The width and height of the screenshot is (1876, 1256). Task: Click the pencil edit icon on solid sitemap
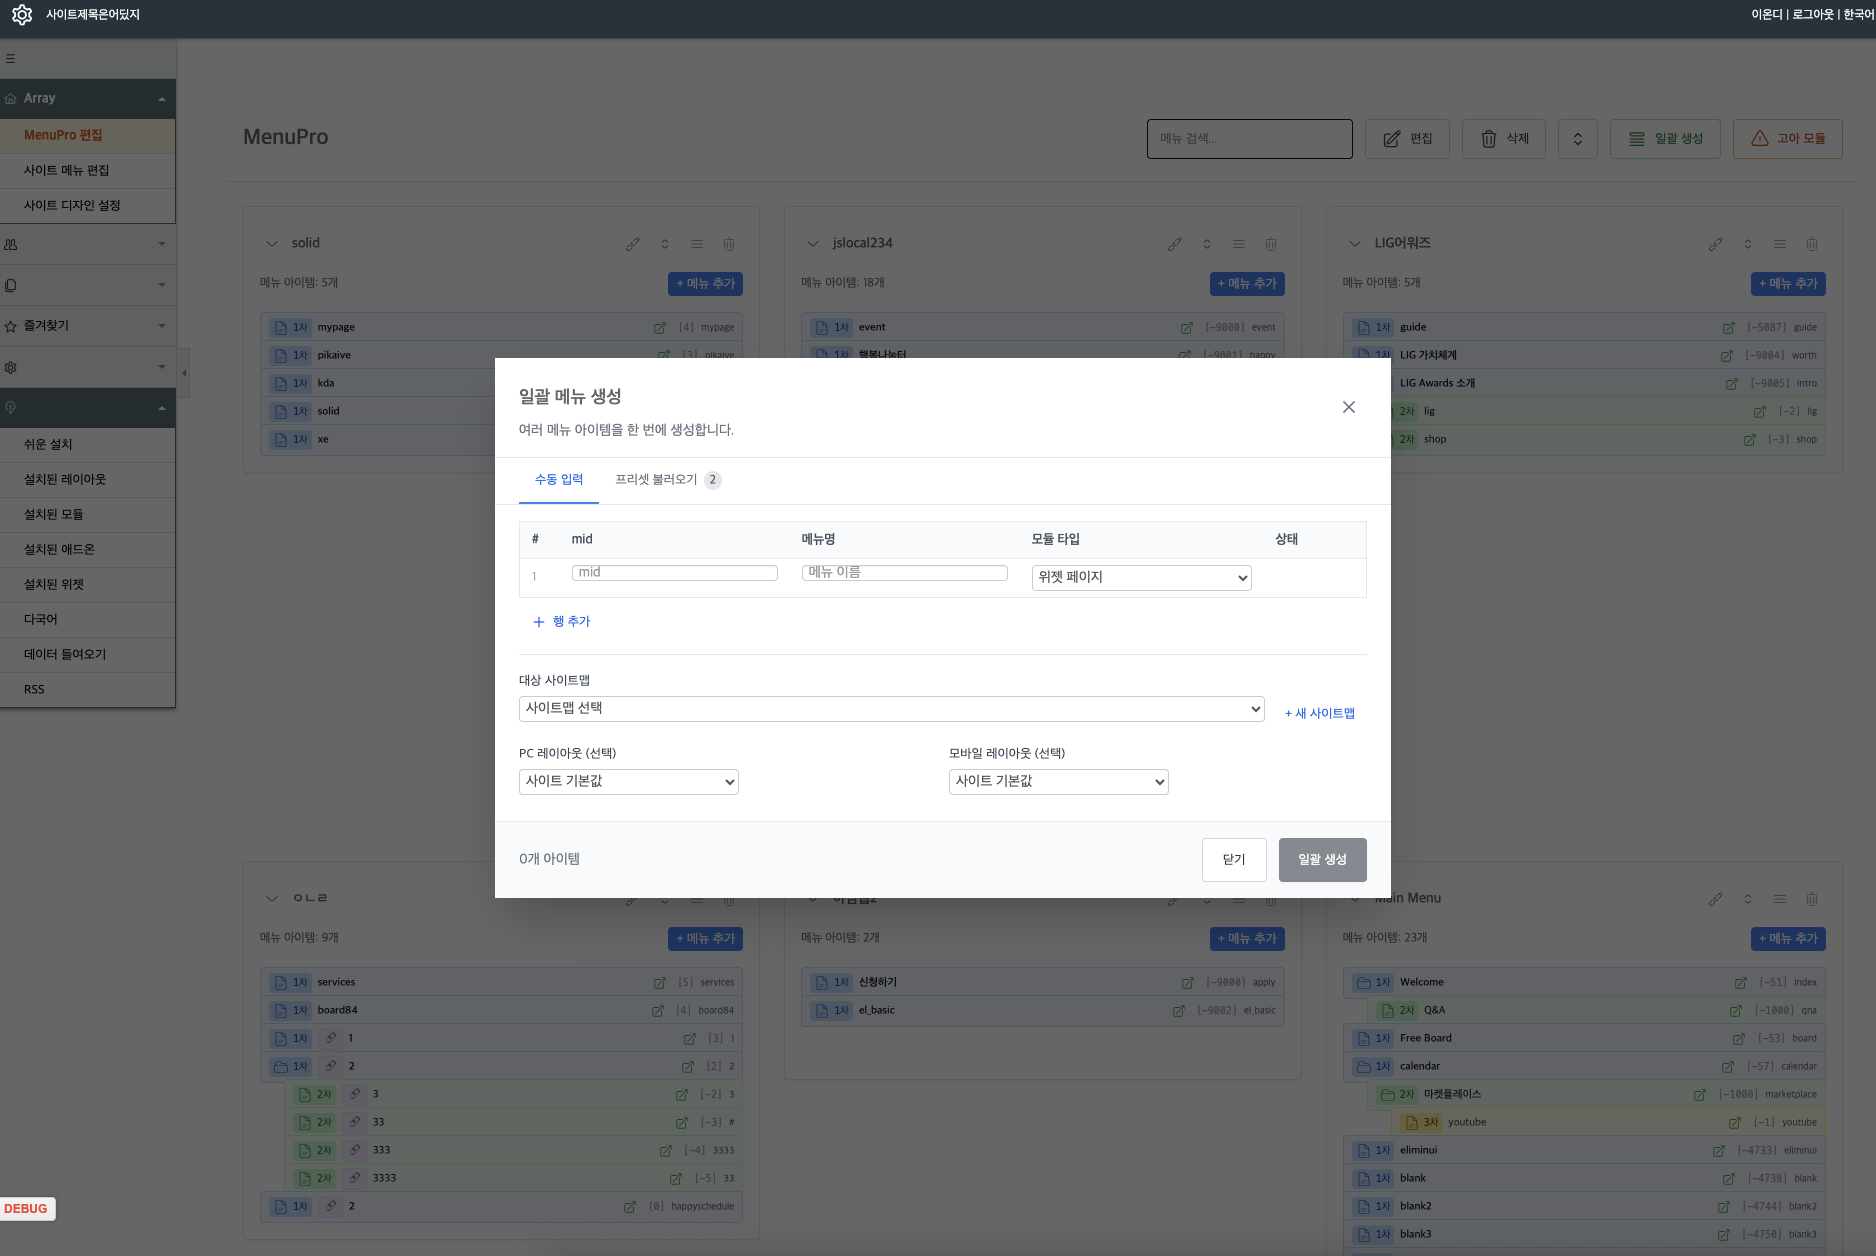[633, 244]
